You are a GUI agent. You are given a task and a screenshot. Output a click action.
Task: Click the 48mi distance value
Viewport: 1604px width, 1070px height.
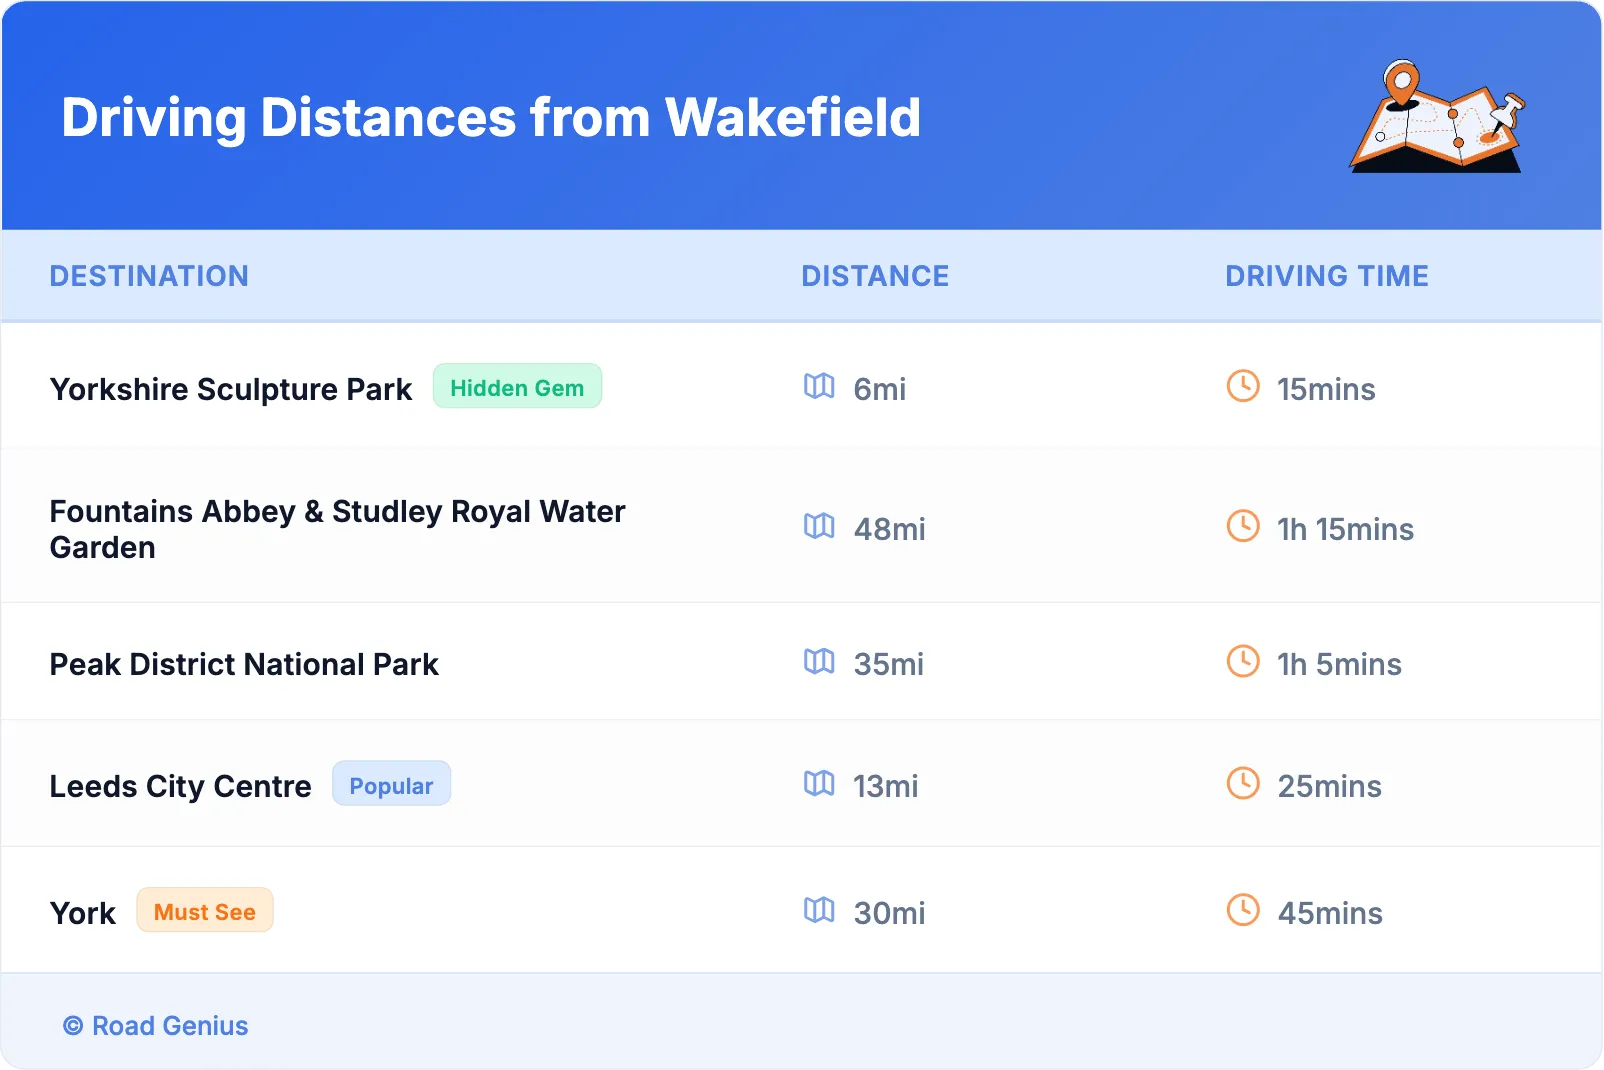click(x=890, y=529)
